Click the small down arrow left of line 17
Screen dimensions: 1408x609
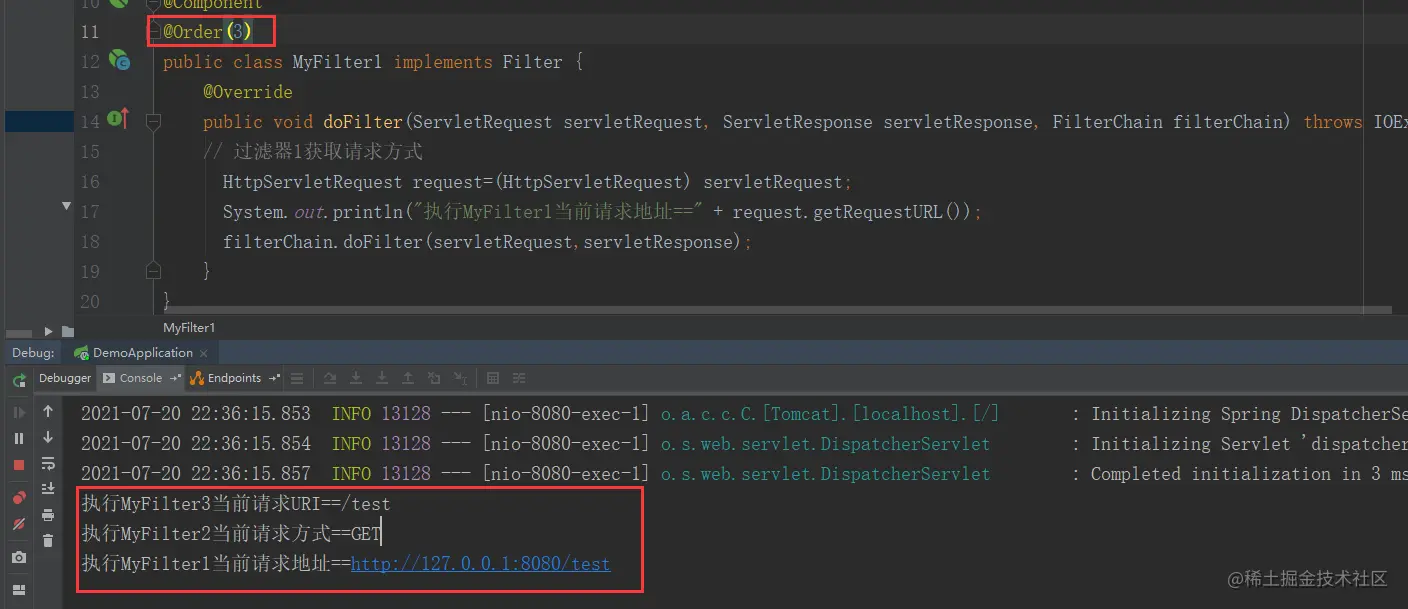[x=66, y=206]
